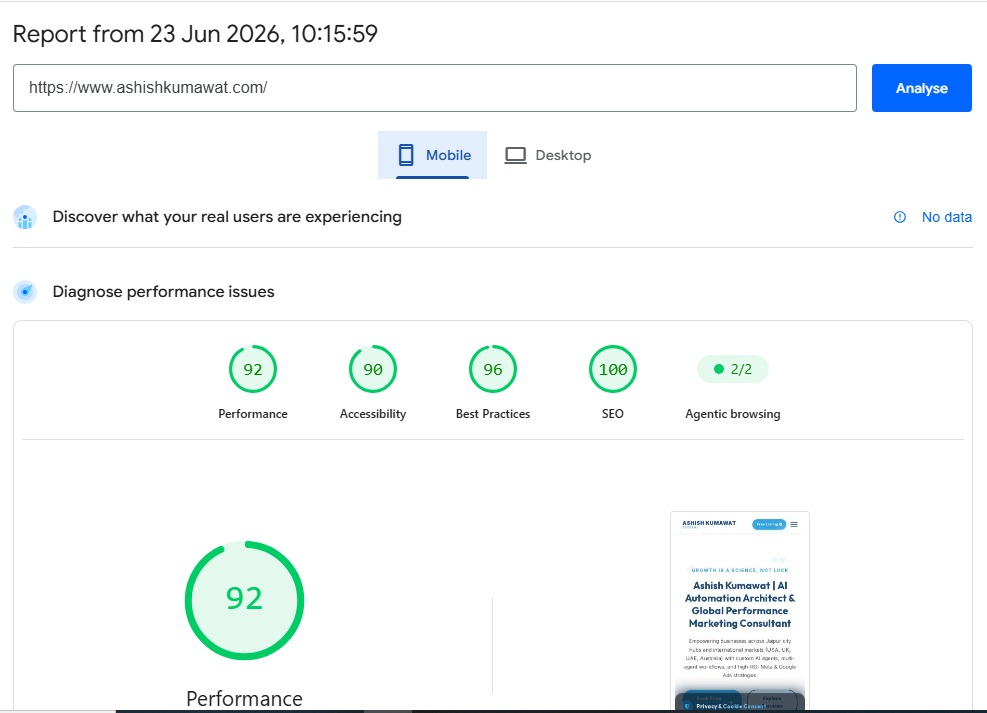Image resolution: width=987 pixels, height=713 pixels.
Task: Click the diagnose performance issues icon
Action: point(25,292)
